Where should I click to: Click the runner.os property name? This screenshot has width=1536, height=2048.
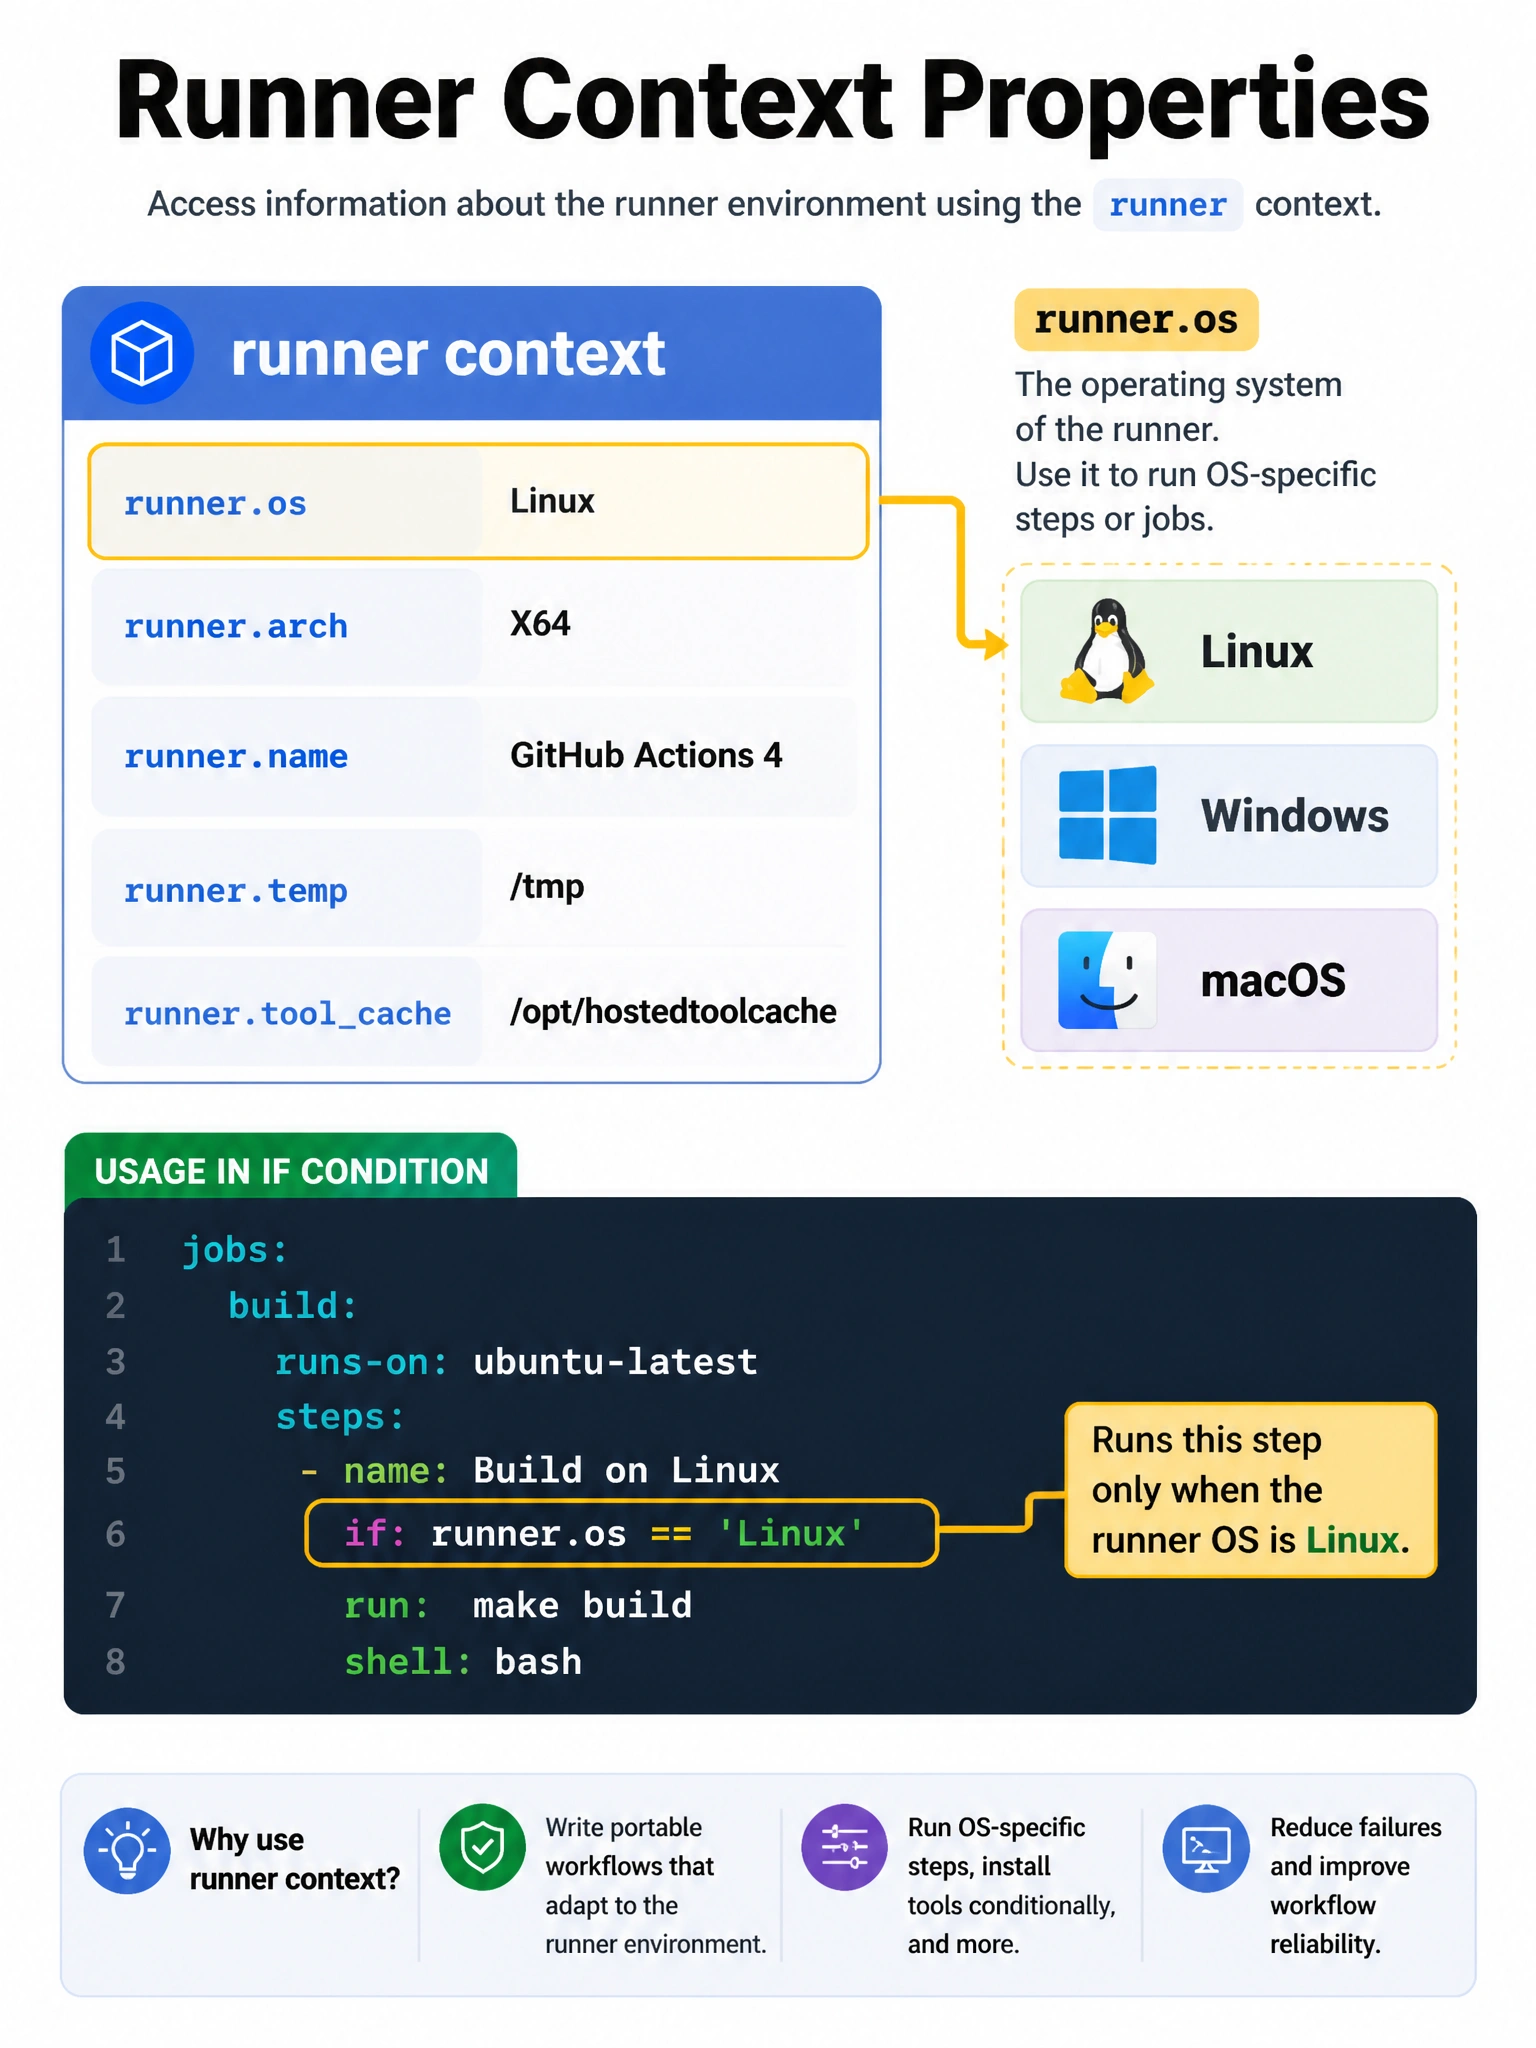tap(215, 503)
